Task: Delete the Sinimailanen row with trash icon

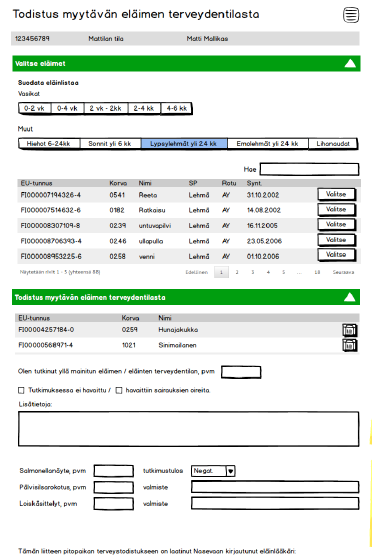Action: click(x=349, y=345)
